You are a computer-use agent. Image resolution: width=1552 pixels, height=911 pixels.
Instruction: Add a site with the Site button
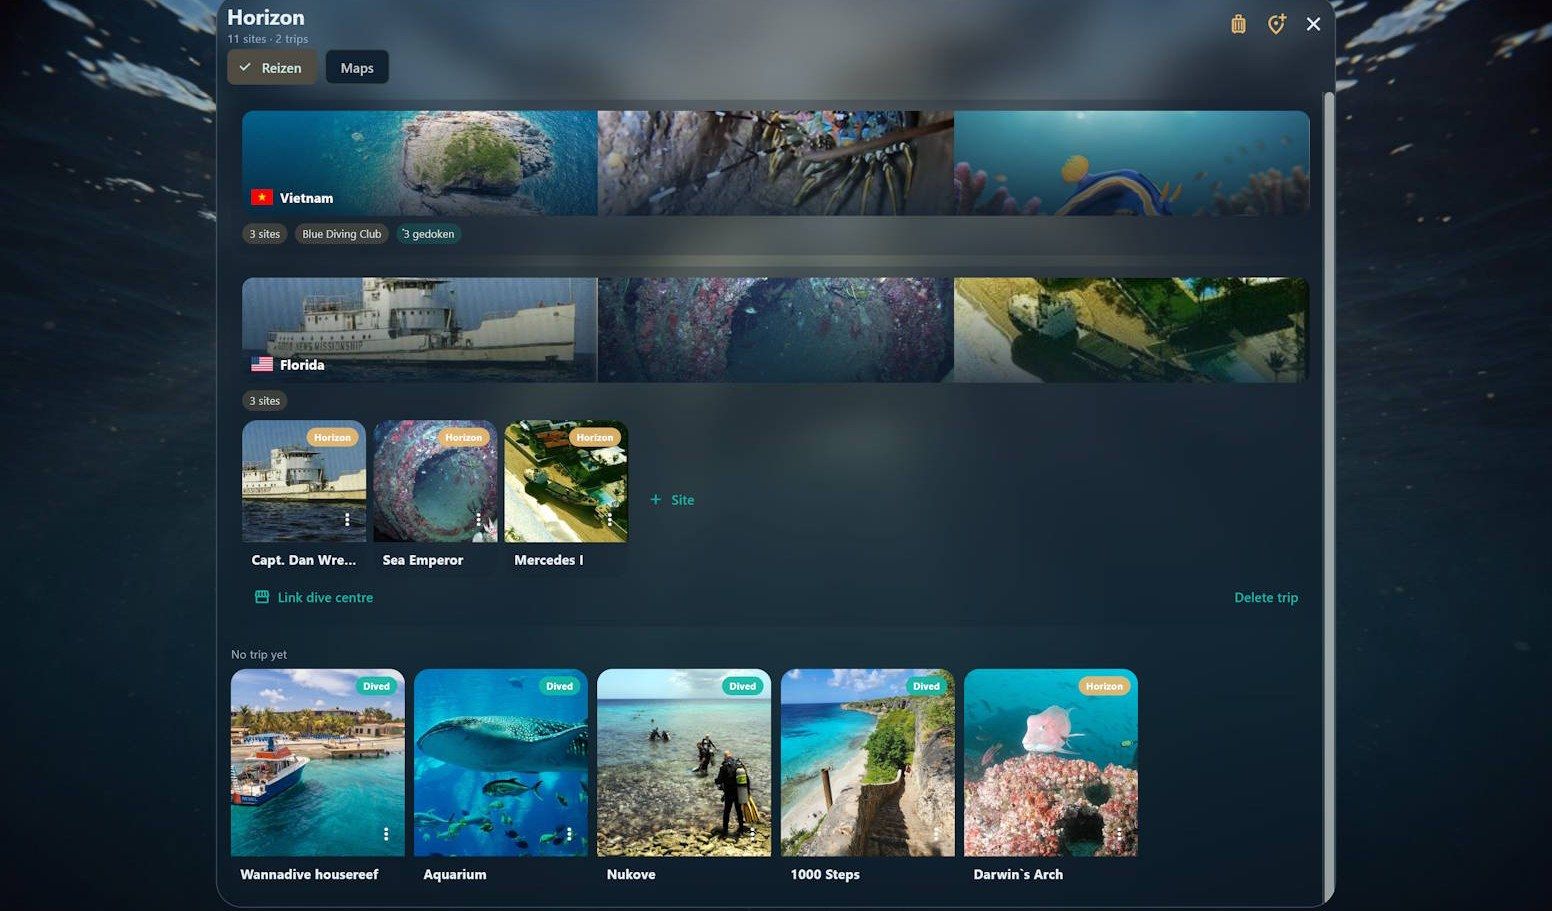[x=672, y=500]
